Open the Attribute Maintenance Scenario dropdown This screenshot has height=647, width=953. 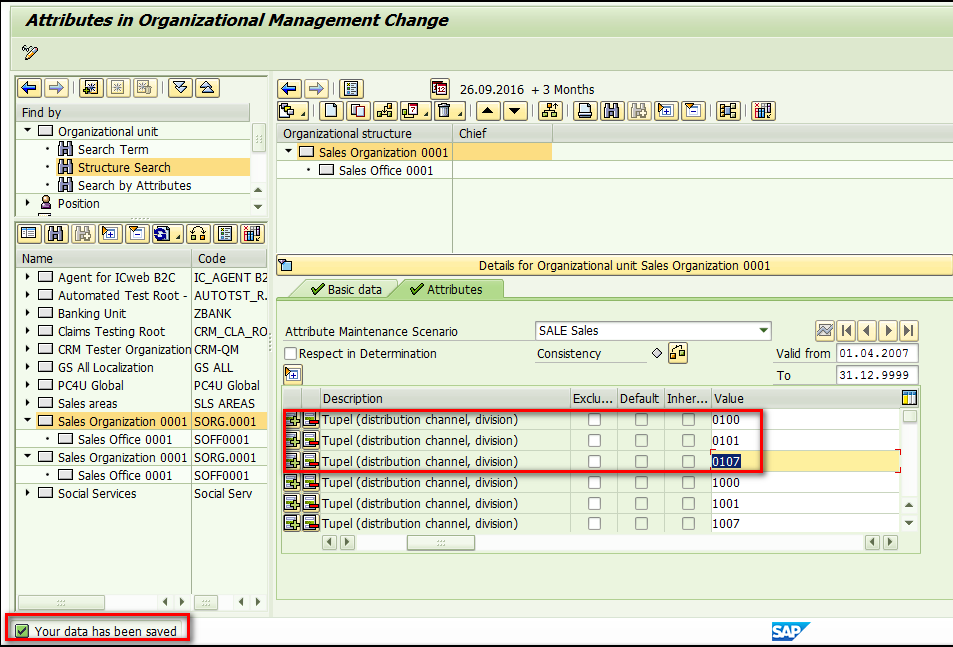(764, 331)
